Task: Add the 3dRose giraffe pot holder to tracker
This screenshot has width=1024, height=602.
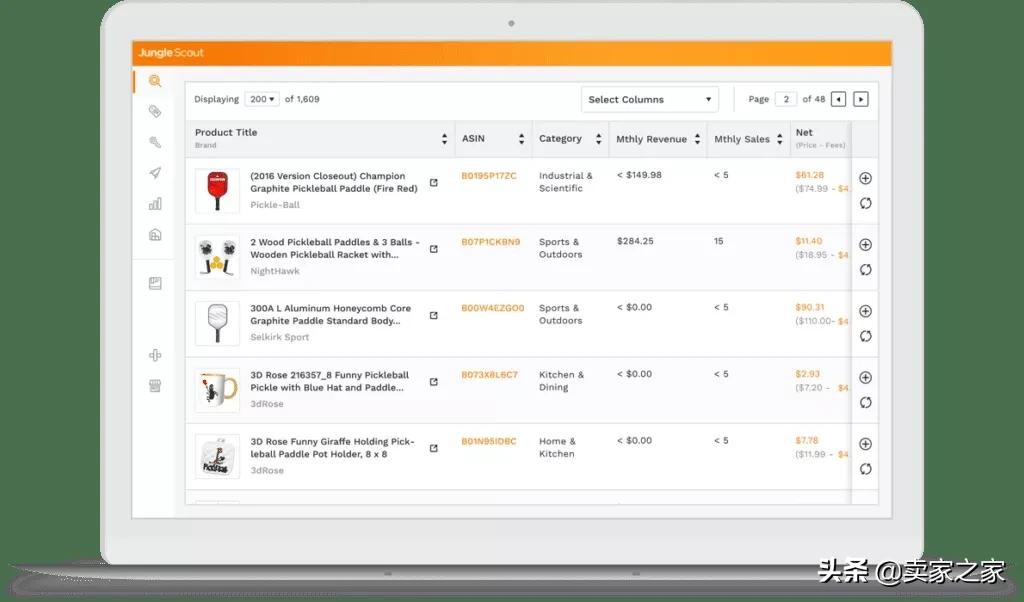Action: [866, 443]
